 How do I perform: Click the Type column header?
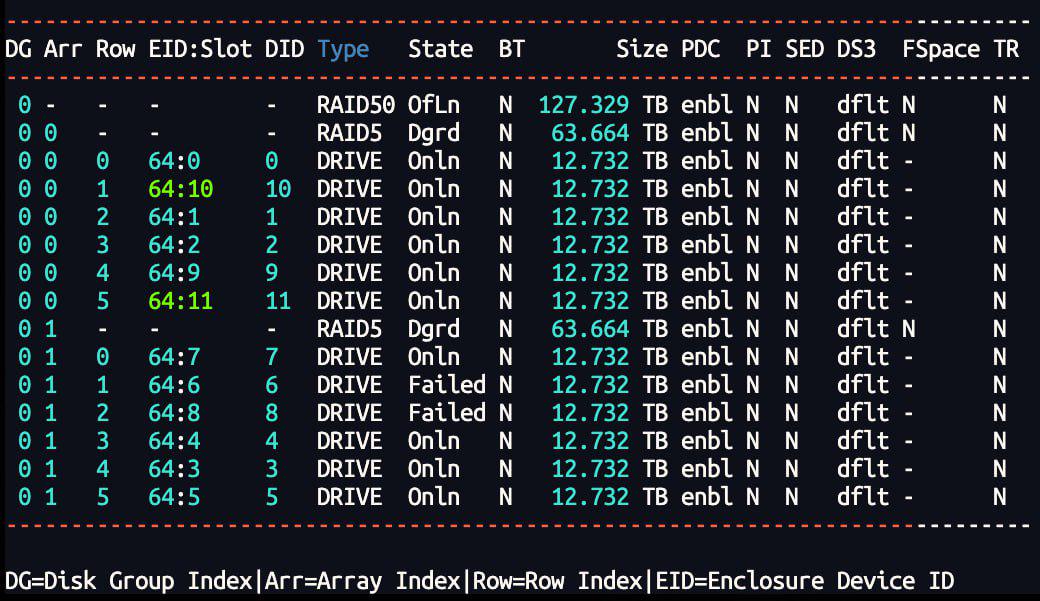pyautogui.click(x=343, y=49)
